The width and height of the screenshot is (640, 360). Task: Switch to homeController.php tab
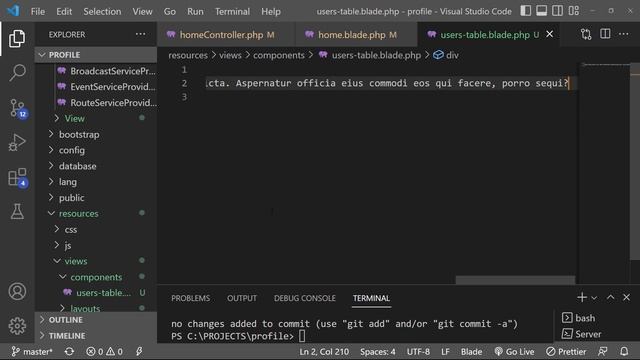point(225,35)
